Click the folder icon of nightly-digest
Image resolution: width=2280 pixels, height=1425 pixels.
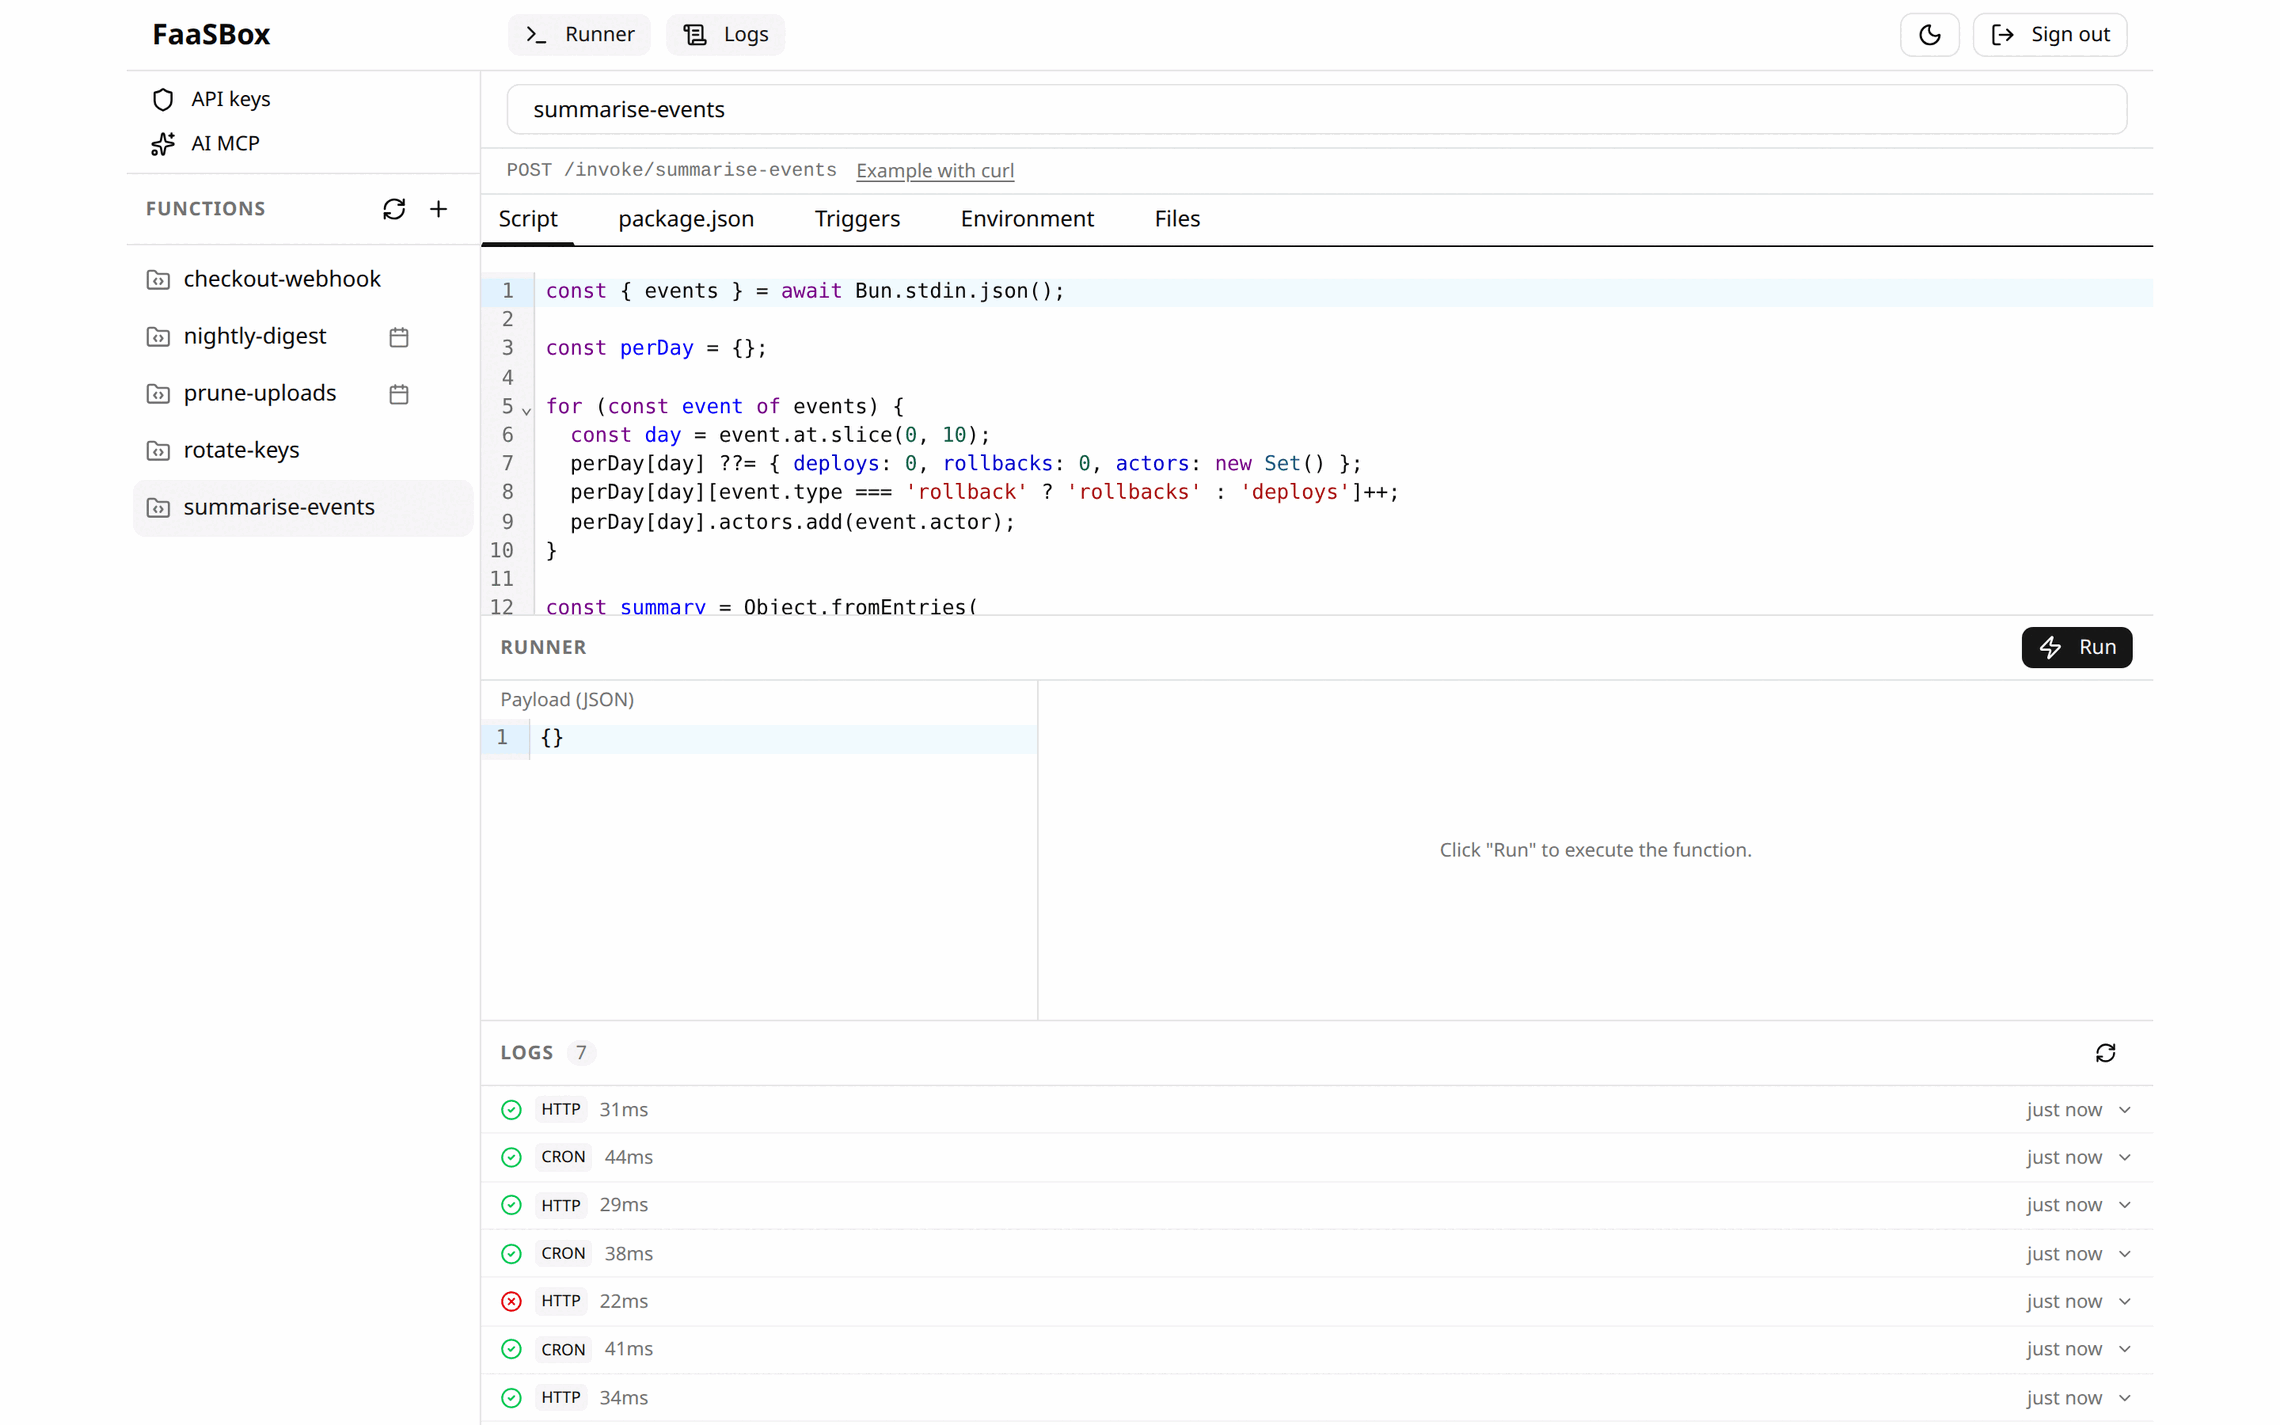[x=158, y=337]
